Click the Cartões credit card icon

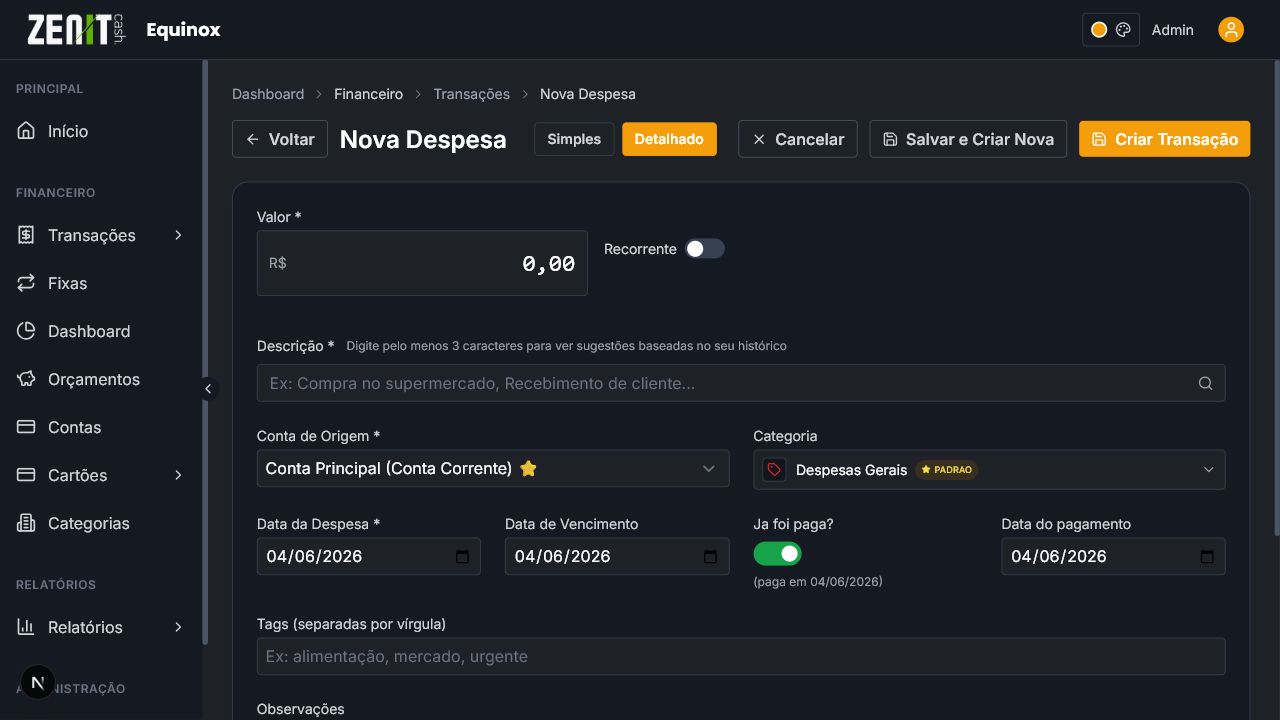click(x=26, y=475)
